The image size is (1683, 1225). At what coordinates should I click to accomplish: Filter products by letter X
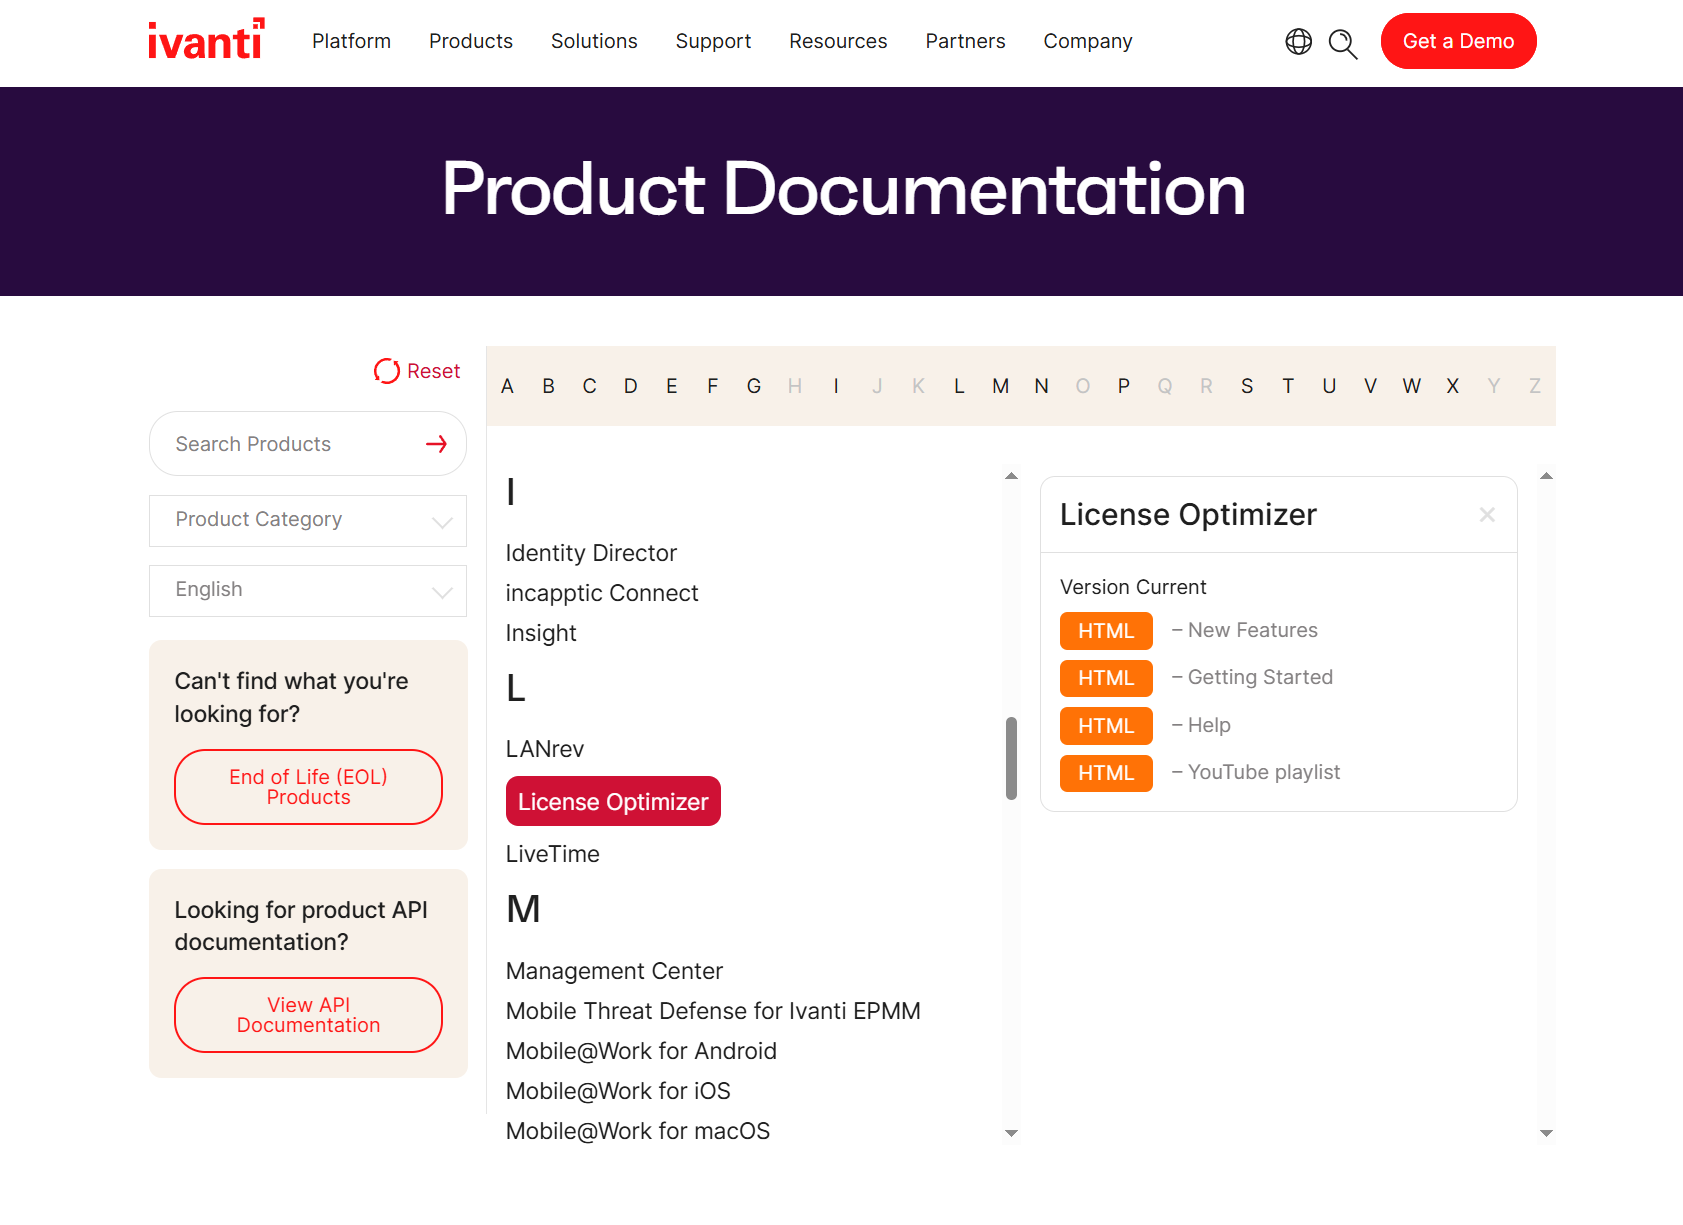coord(1452,386)
